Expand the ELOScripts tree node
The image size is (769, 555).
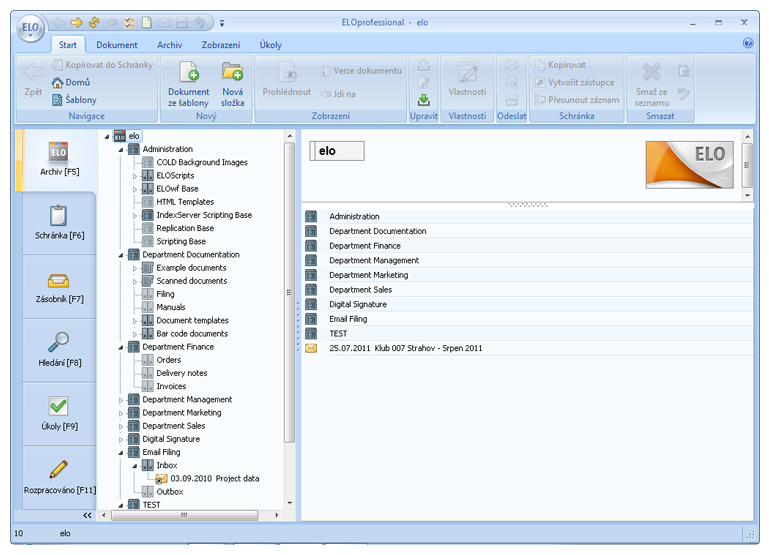[x=135, y=176]
